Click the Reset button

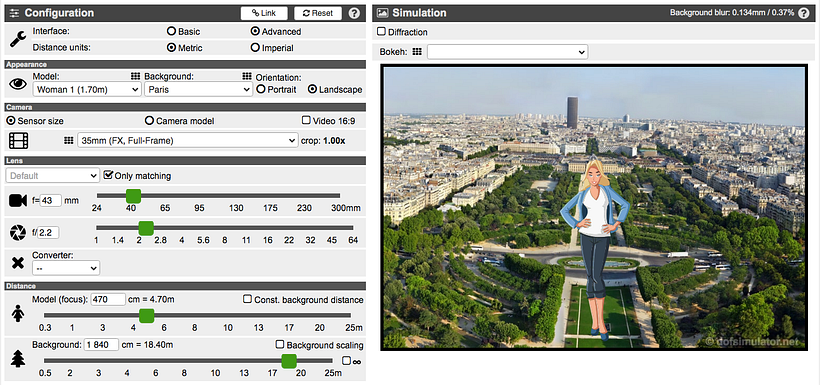tap(318, 13)
